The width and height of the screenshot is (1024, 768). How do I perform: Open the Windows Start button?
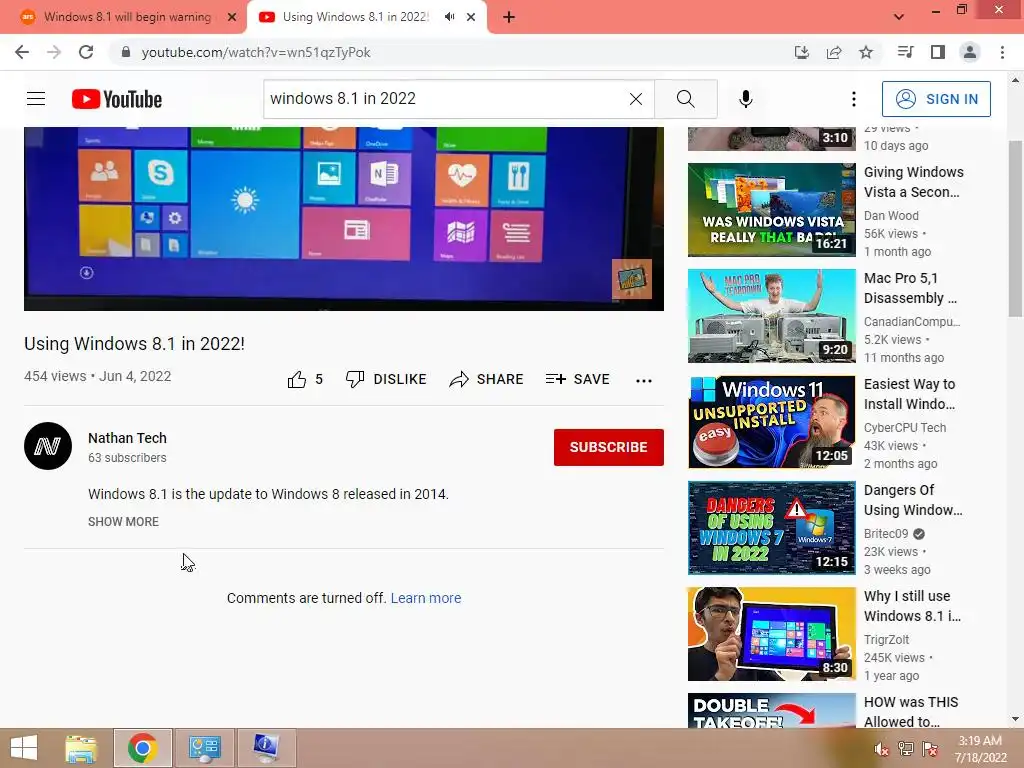[24, 748]
